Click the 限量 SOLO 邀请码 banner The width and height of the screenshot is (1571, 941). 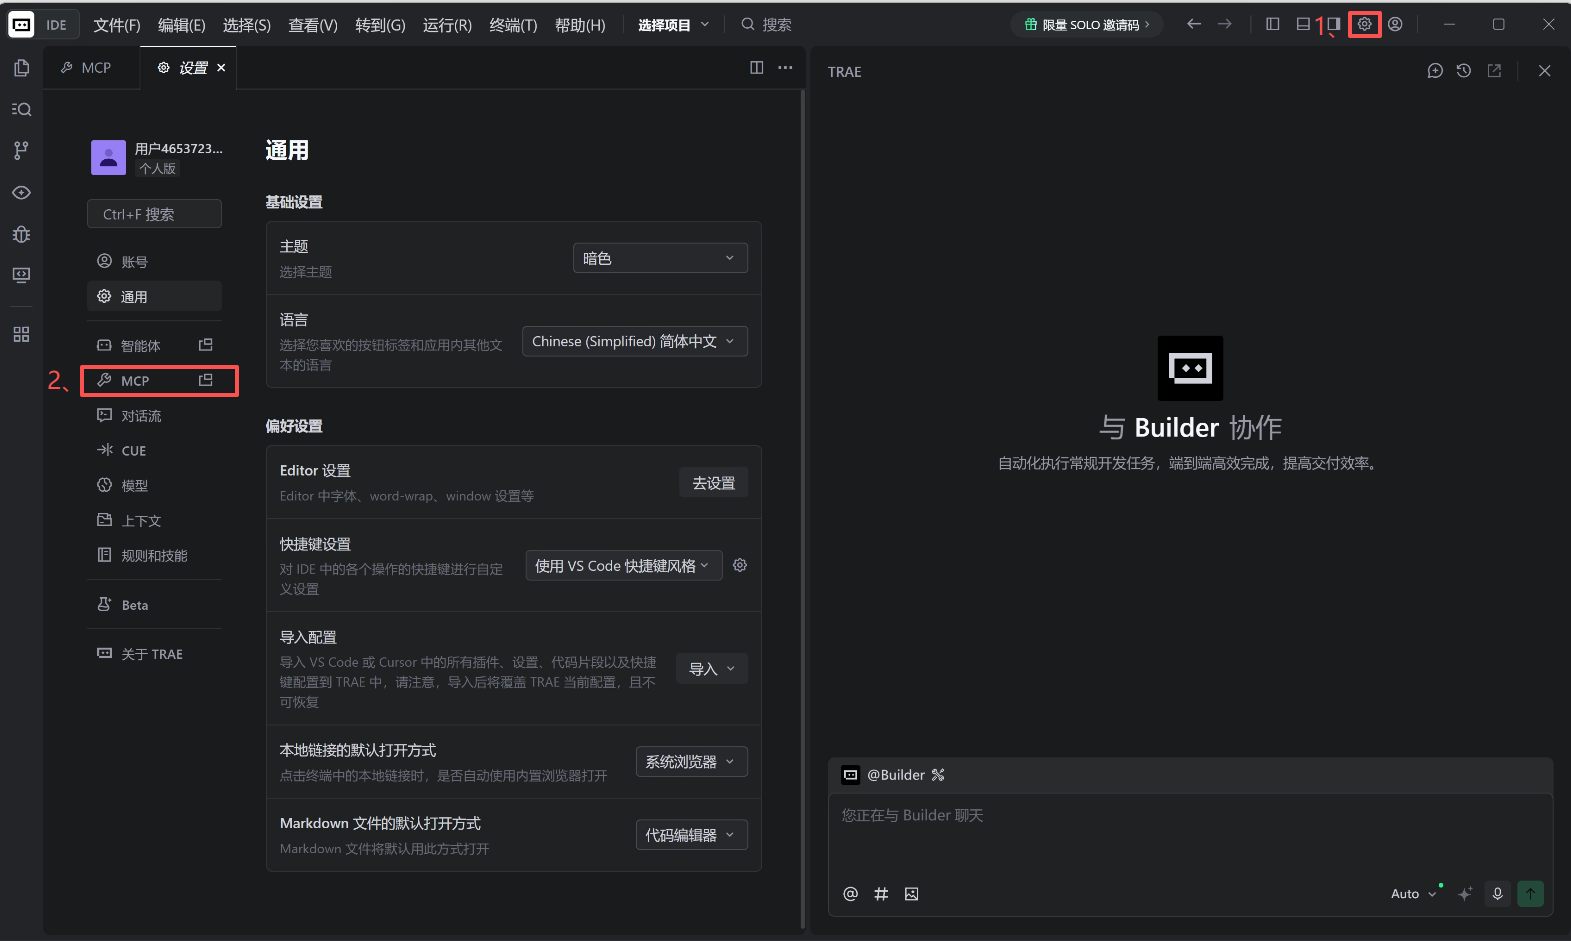[1087, 24]
